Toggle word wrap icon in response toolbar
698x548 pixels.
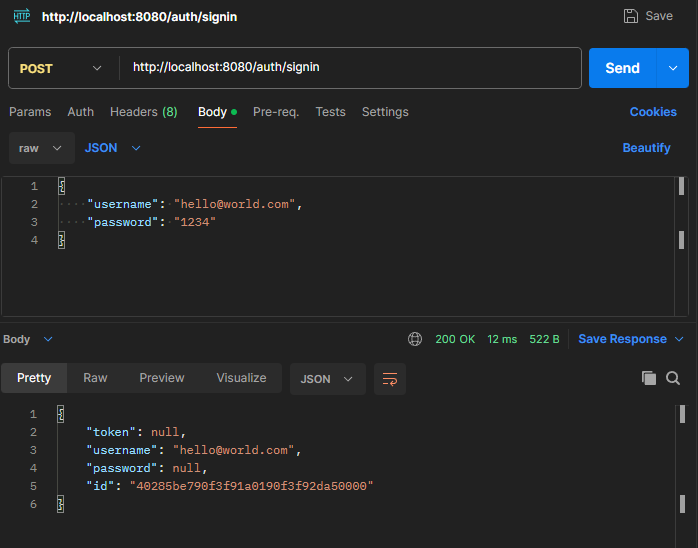click(390, 379)
